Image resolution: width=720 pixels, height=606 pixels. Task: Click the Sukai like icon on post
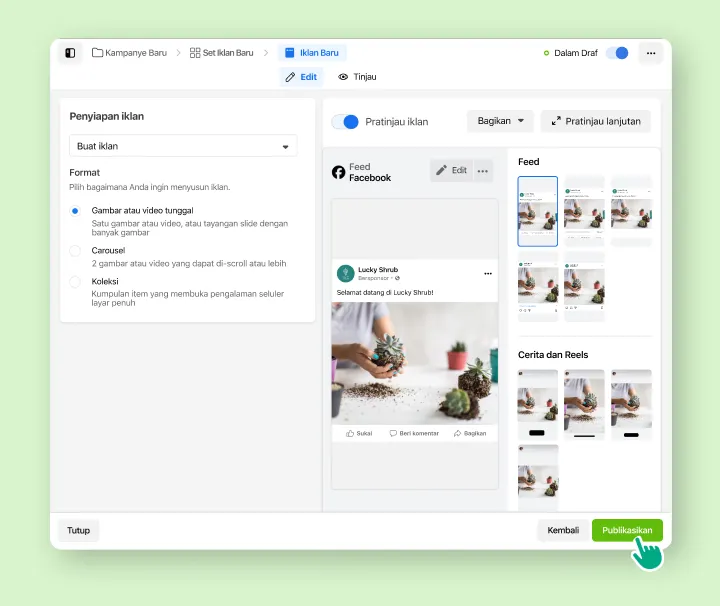tap(351, 433)
